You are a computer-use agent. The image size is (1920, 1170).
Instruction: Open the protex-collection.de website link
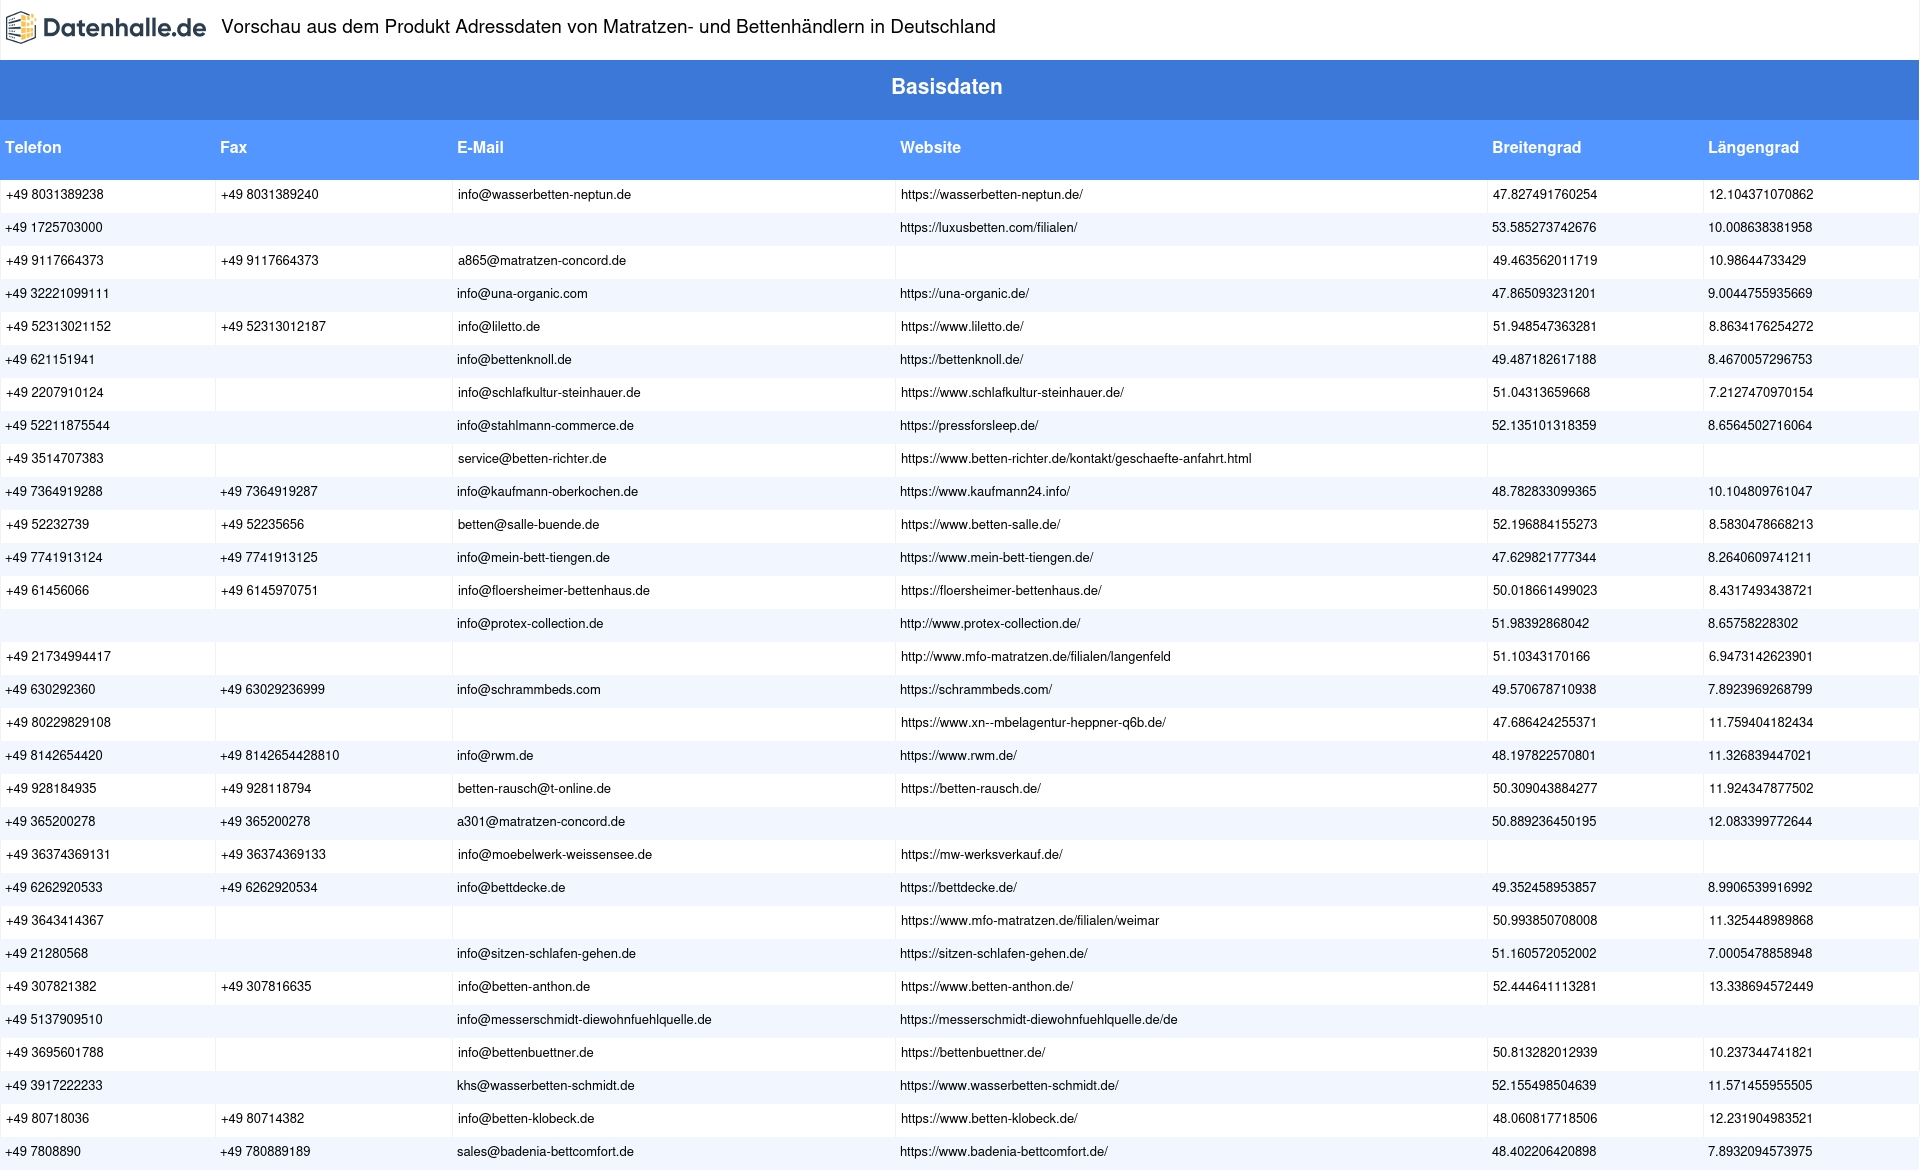tap(990, 624)
